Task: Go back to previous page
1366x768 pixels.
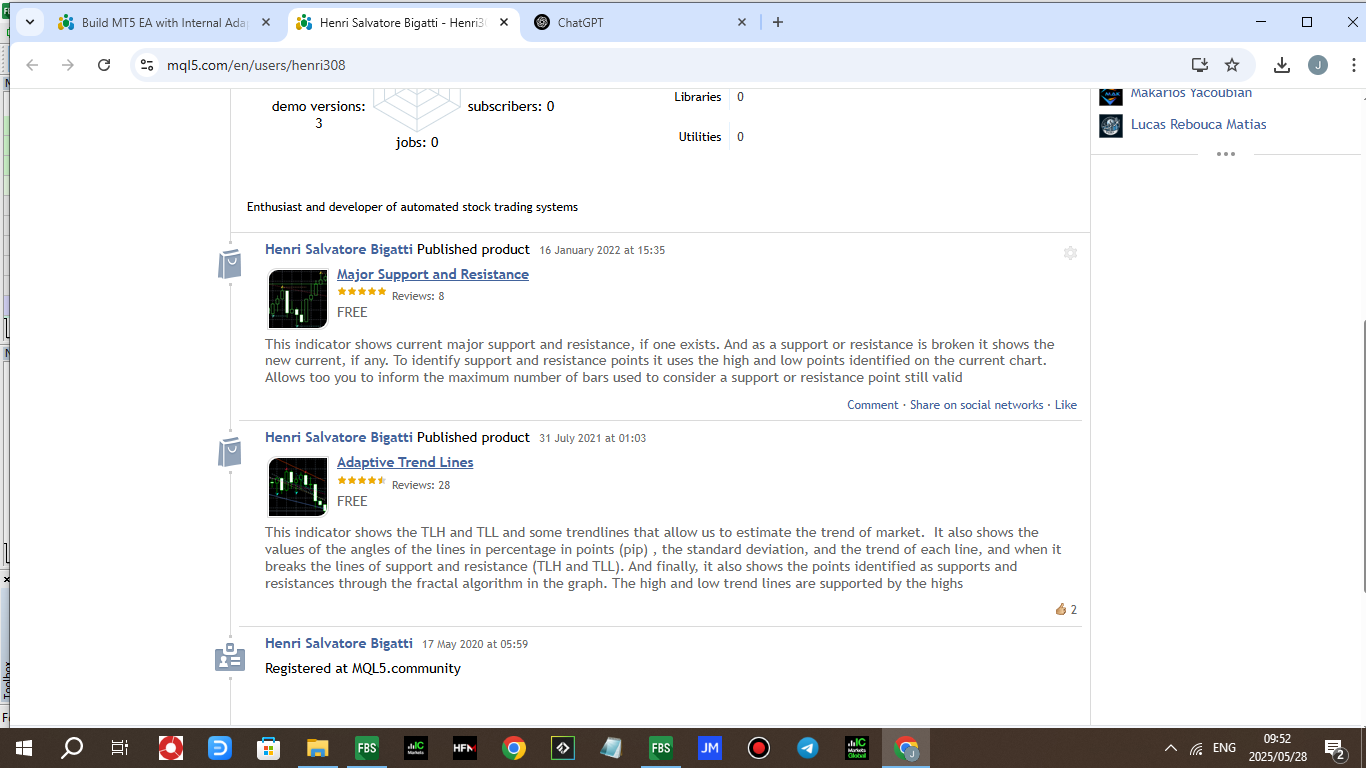Action: click(32, 65)
